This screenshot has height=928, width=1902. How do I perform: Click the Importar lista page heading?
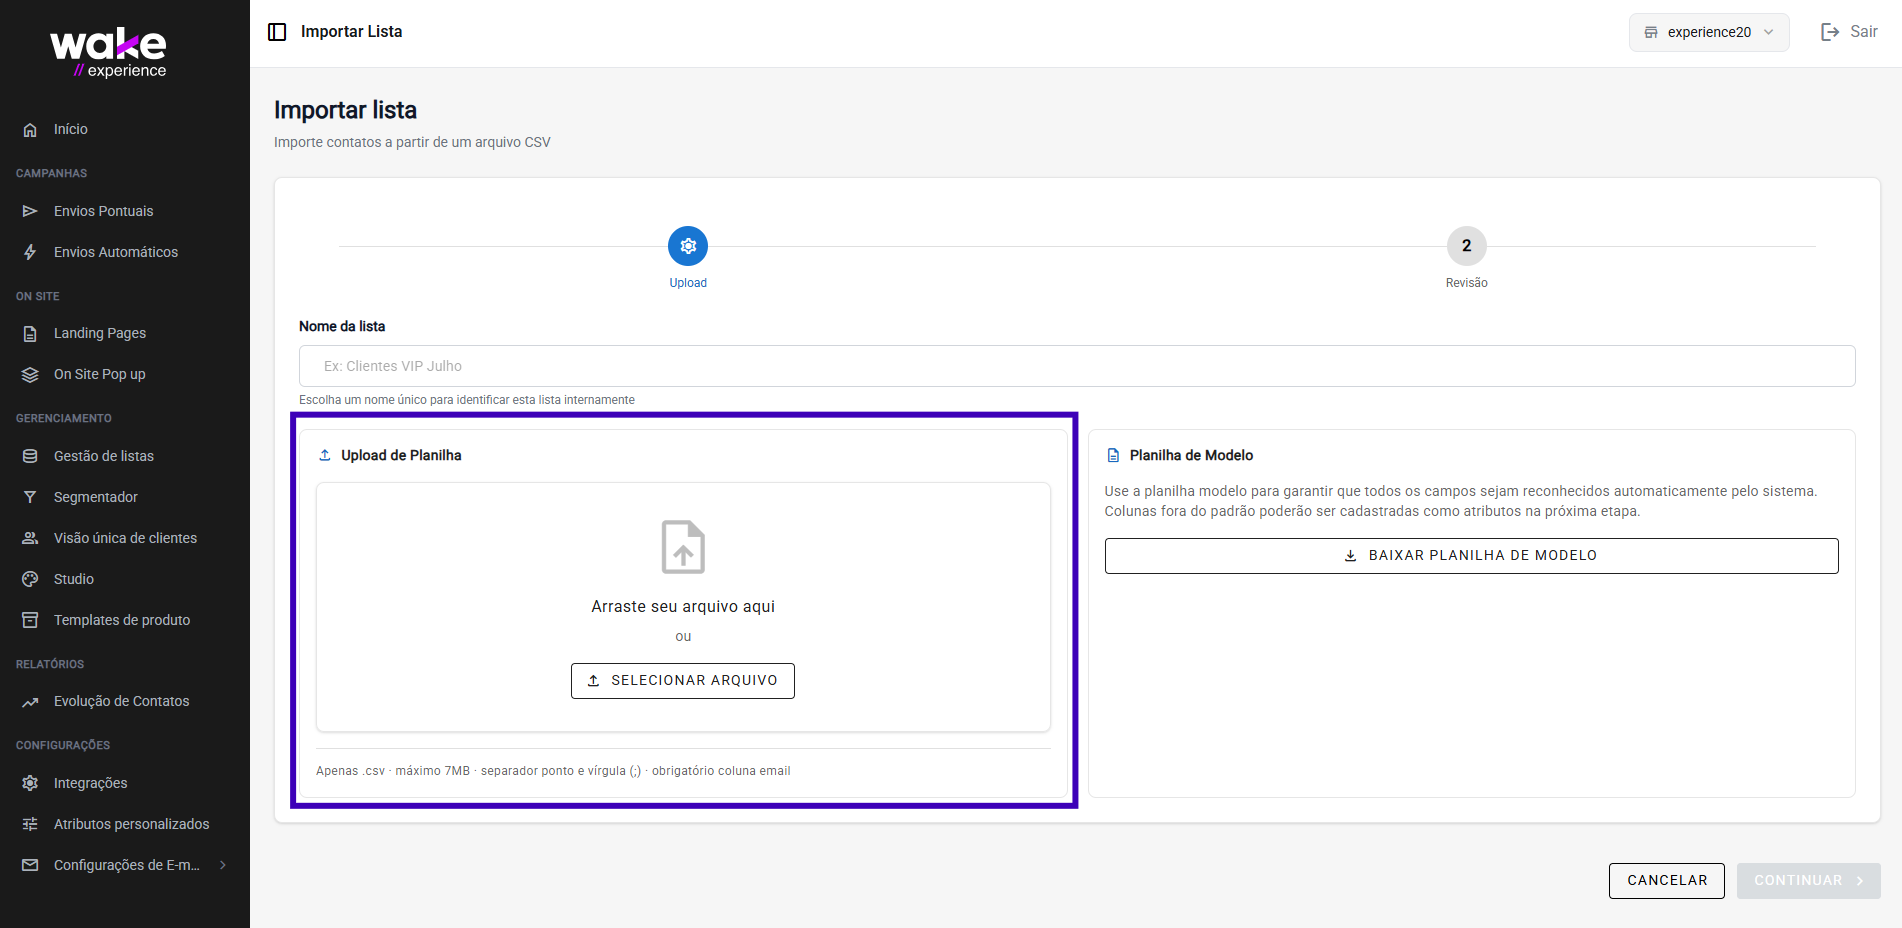coord(346,110)
